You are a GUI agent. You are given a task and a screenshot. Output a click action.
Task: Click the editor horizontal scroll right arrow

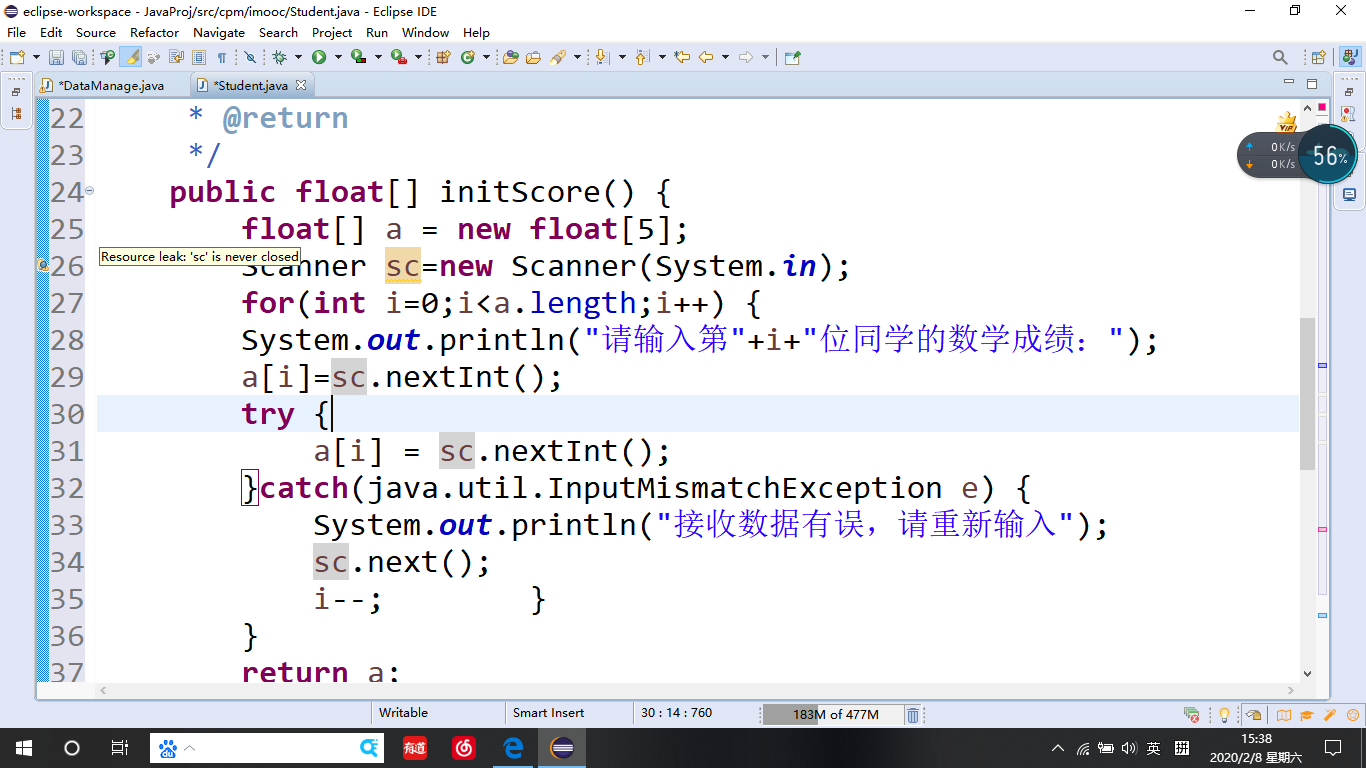point(1291,690)
